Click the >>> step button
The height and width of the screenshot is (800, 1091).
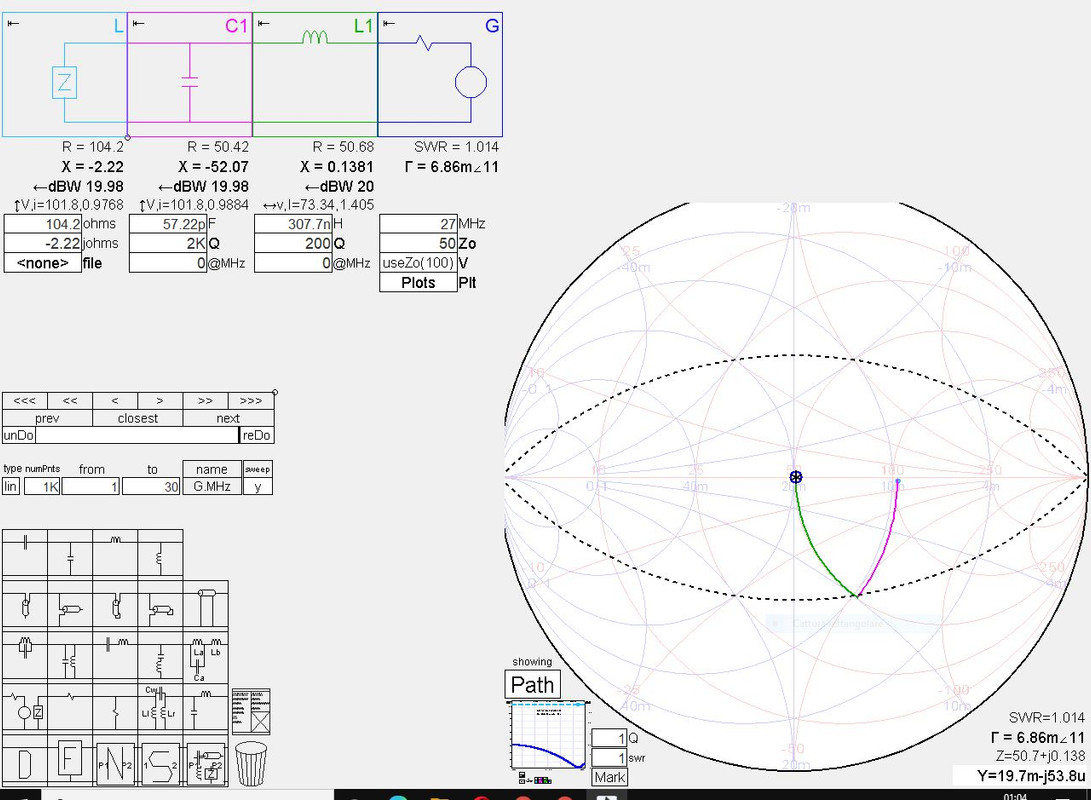coord(250,401)
